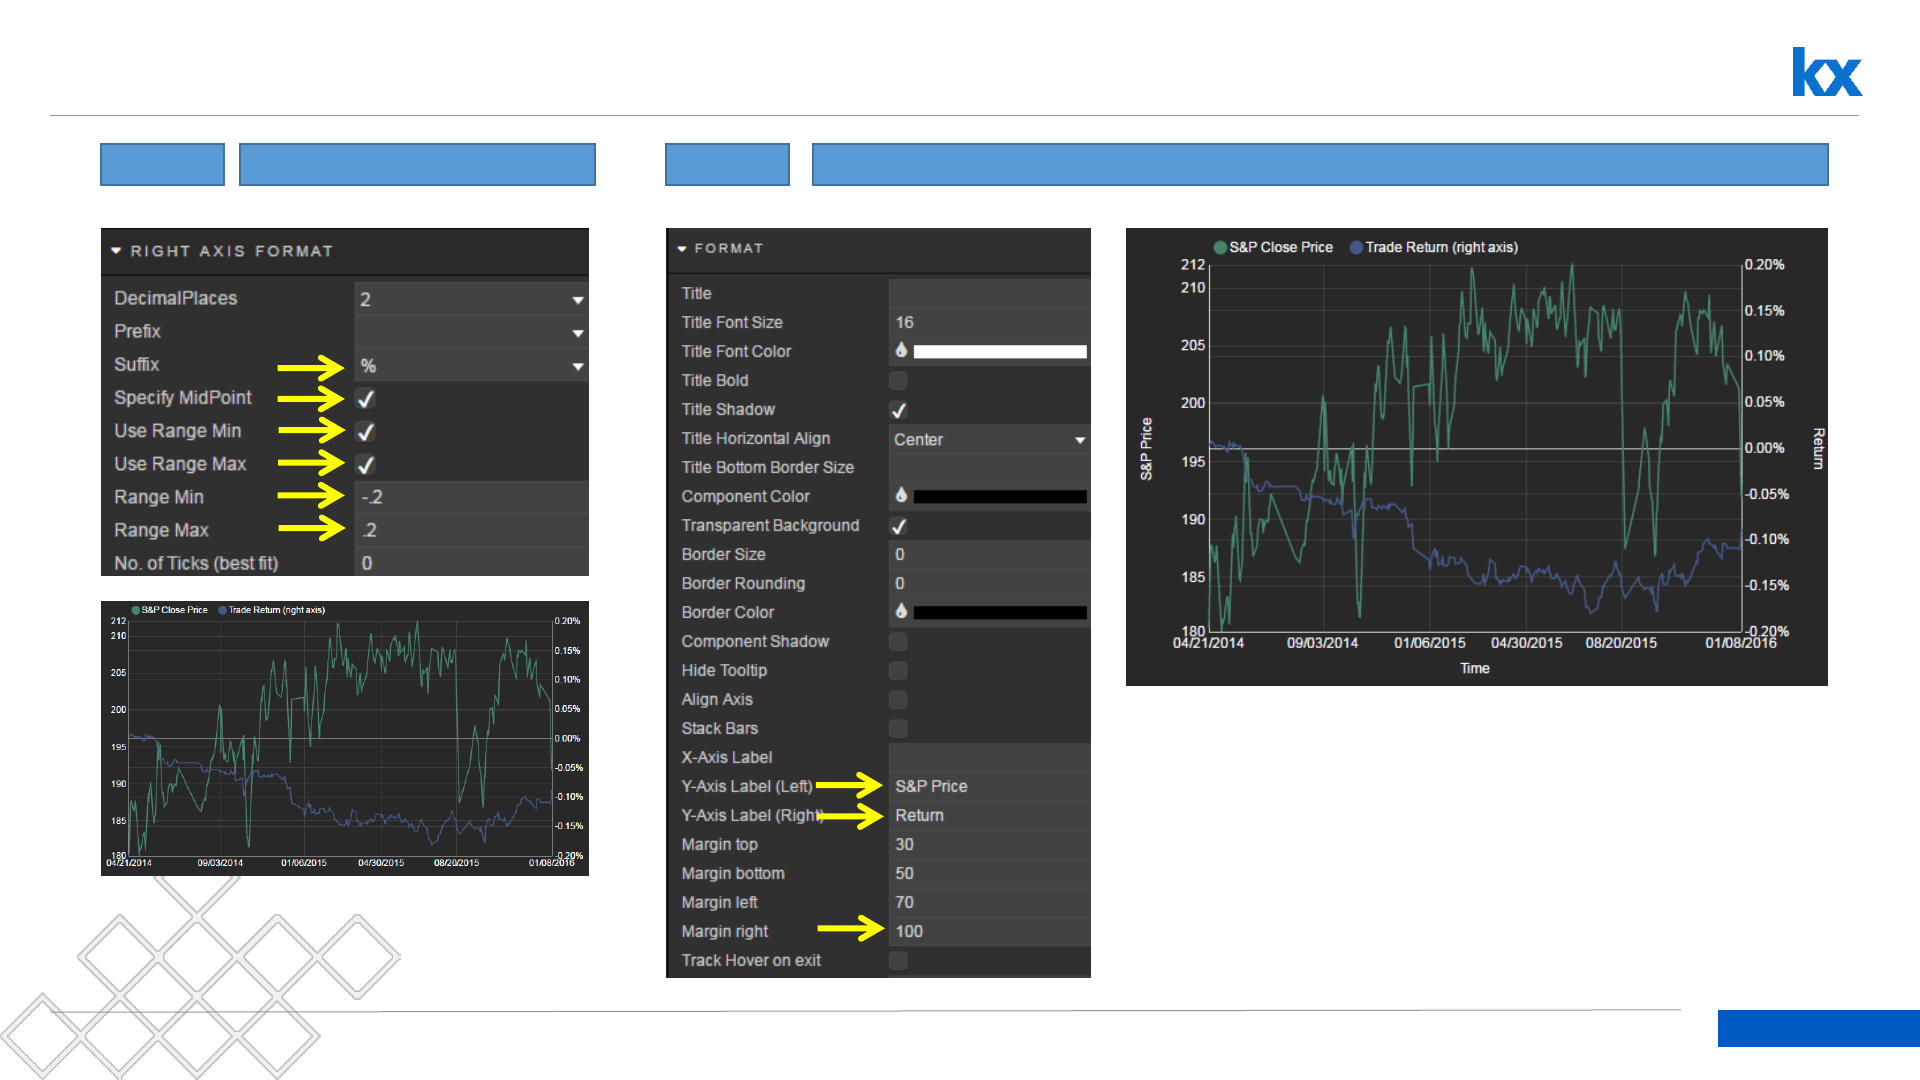Screen dimensions: 1920x1080
Task: Click the white Title Font Color swatch
Action: pyautogui.click(x=999, y=352)
